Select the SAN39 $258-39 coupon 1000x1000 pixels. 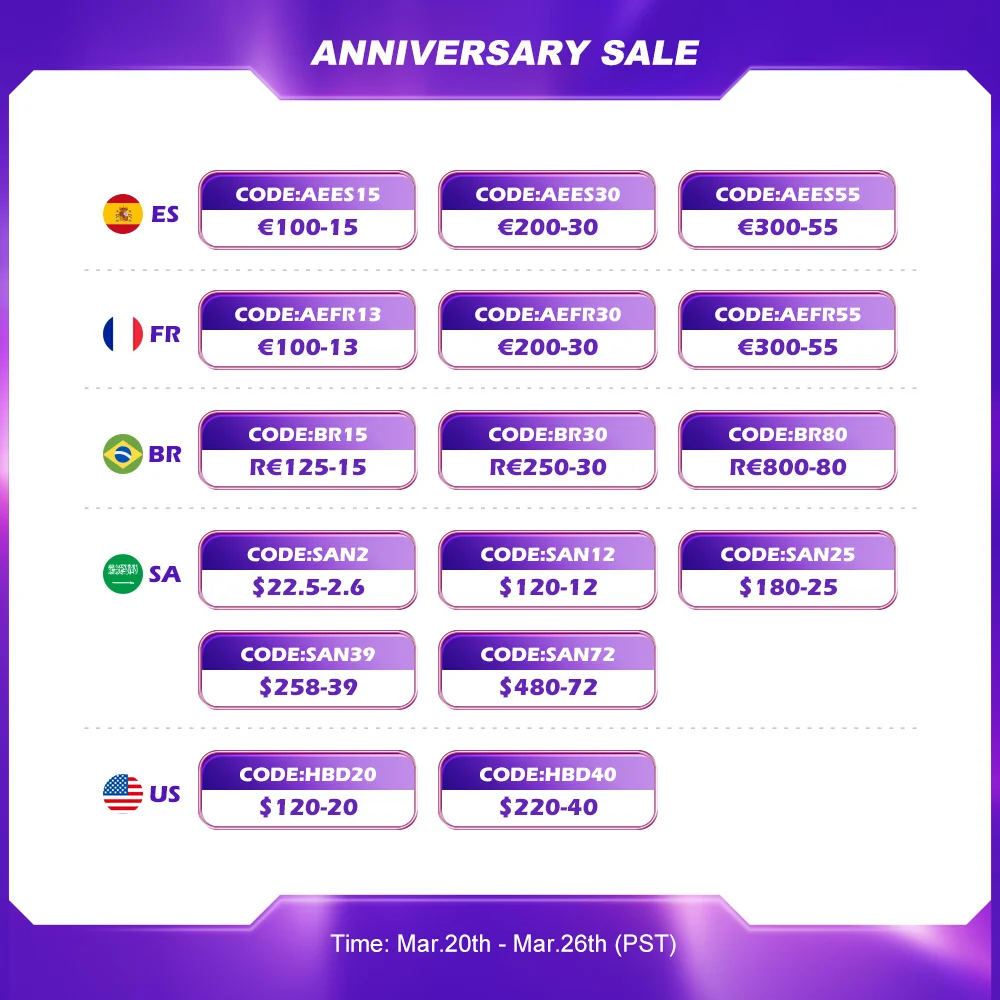307,670
